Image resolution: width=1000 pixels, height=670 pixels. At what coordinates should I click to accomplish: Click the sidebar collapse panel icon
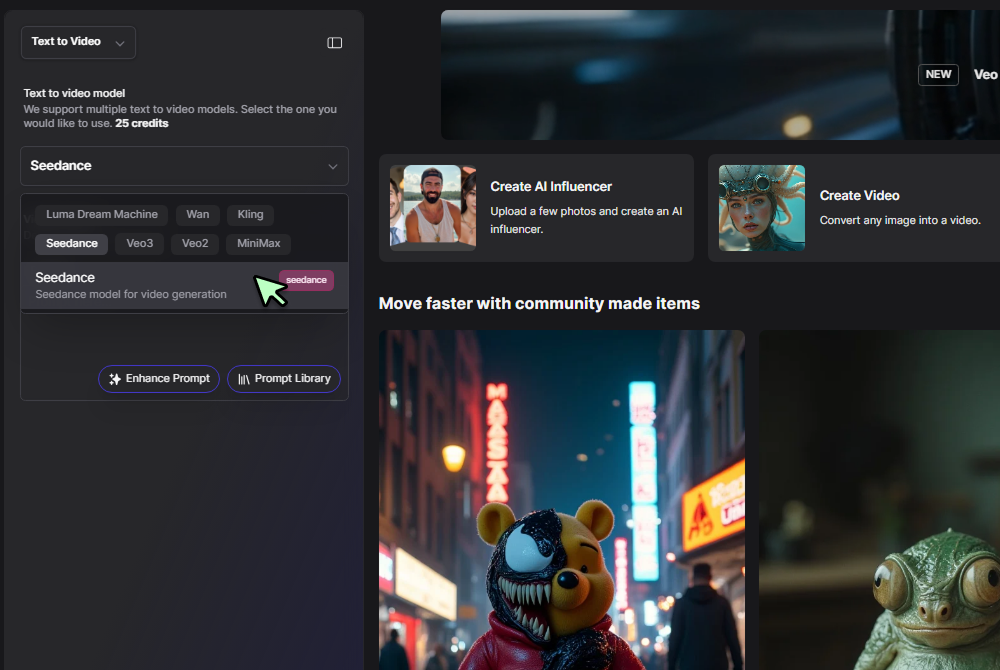[x=334, y=42]
